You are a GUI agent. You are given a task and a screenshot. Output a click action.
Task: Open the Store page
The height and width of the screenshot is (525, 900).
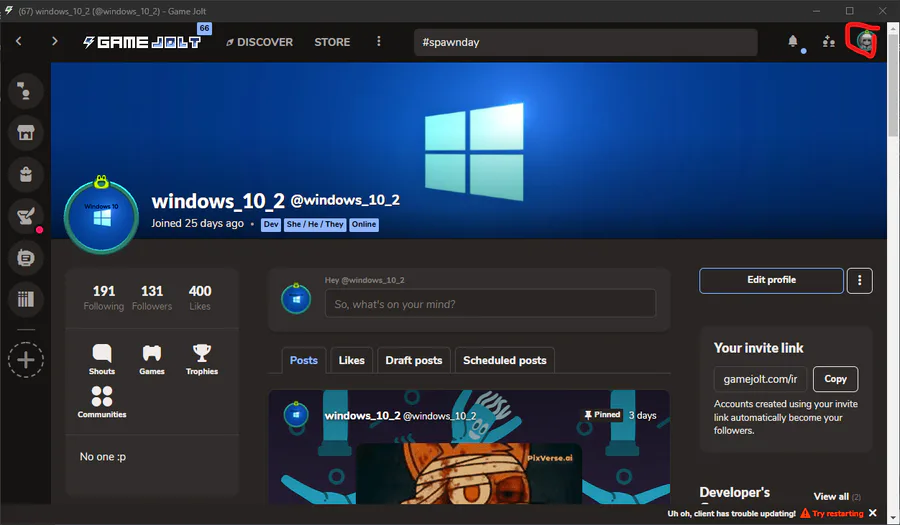coord(332,42)
